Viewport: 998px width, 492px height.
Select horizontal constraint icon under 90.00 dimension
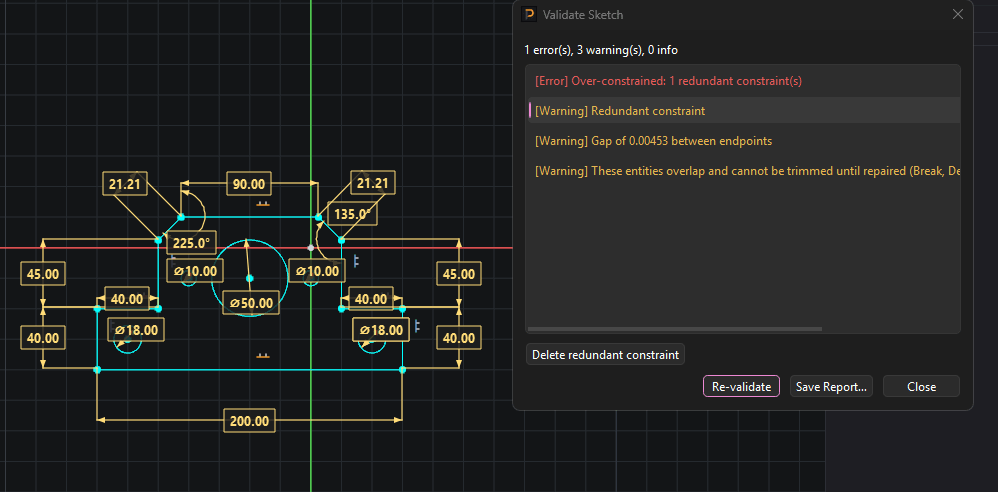click(262, 204)
